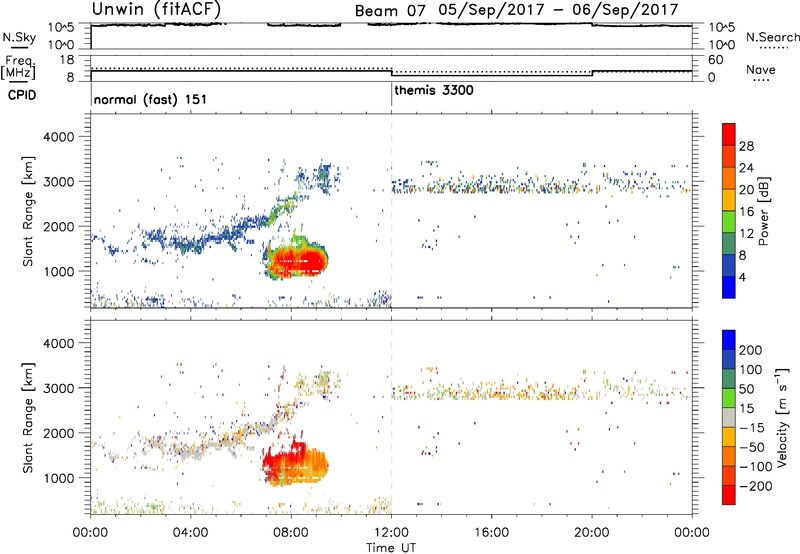Screen dimensions: 800x554
Task: Click the '16' Power color bar label
Action: (746, 212)
